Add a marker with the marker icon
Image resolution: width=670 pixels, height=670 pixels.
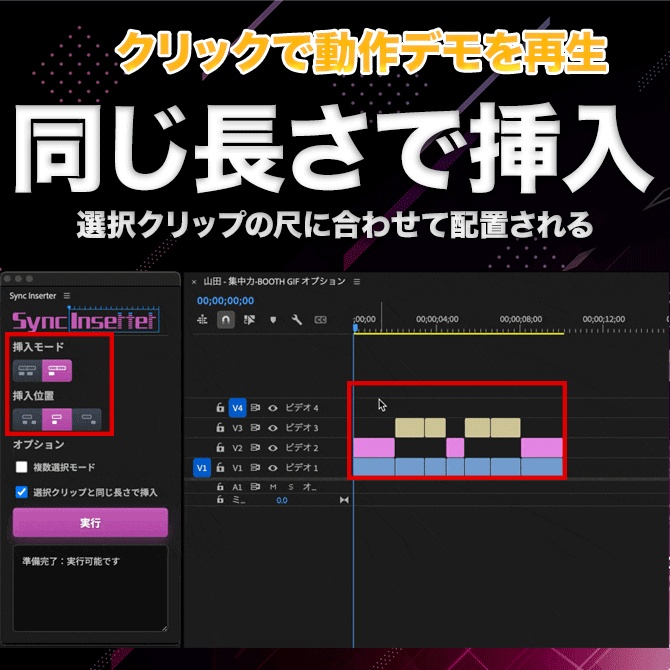point(273,320)
